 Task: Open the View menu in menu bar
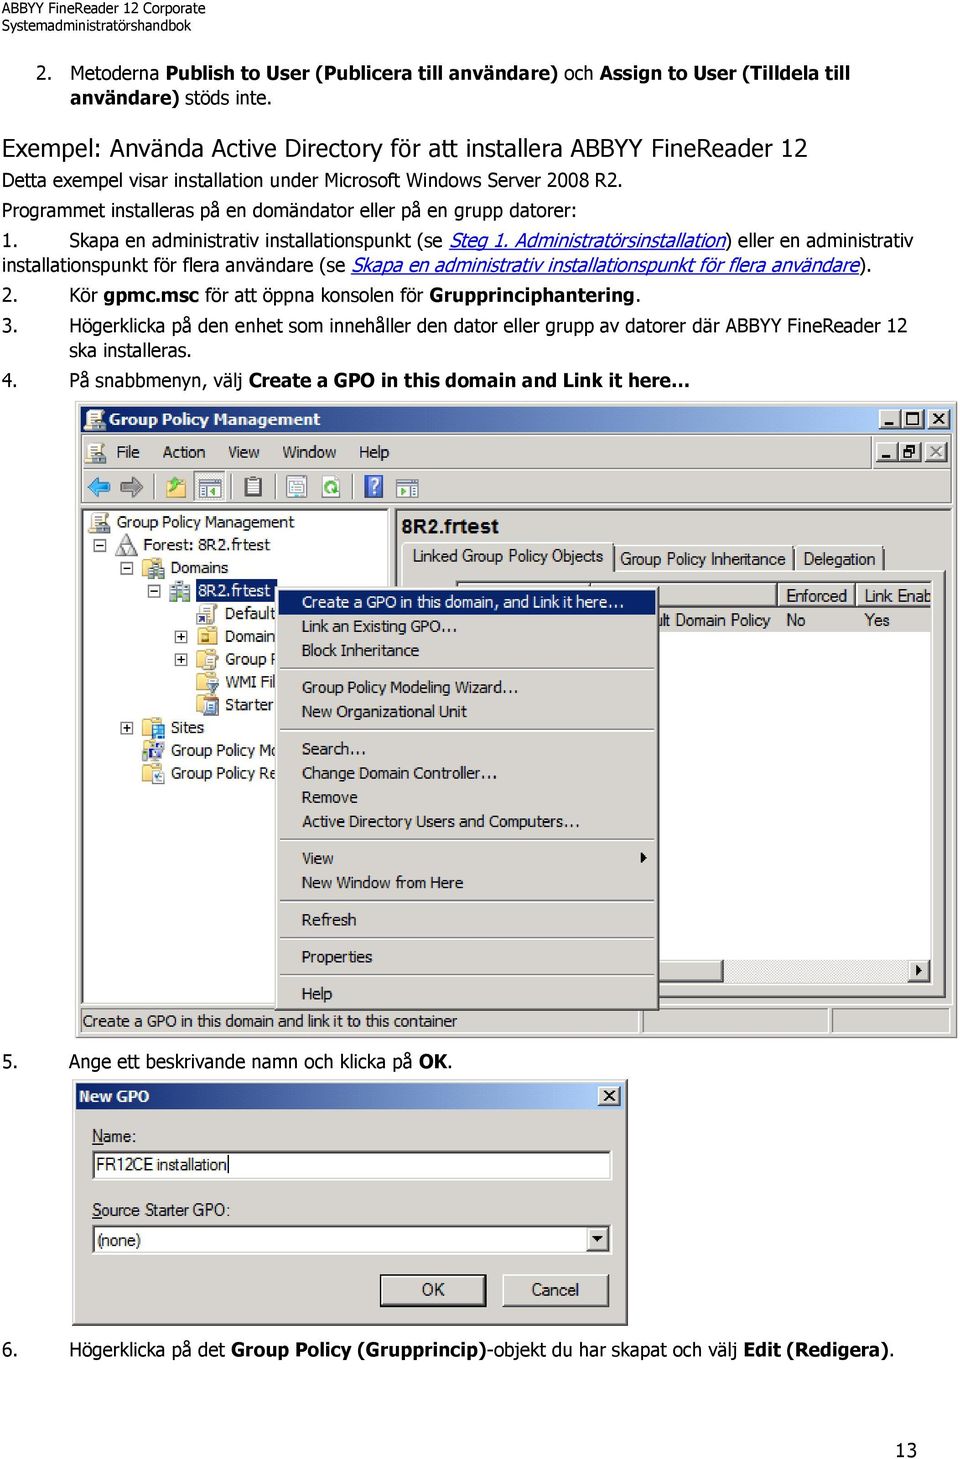243,453
